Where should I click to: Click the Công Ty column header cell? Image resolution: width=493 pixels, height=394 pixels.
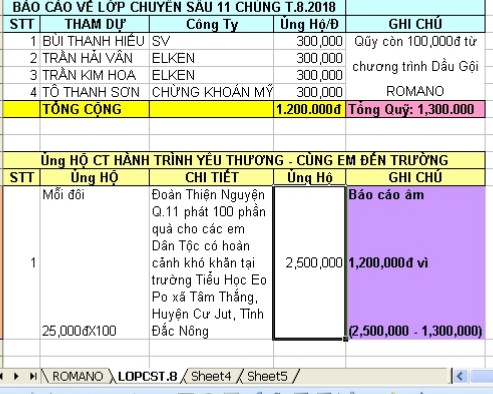[x=211, y=24]
